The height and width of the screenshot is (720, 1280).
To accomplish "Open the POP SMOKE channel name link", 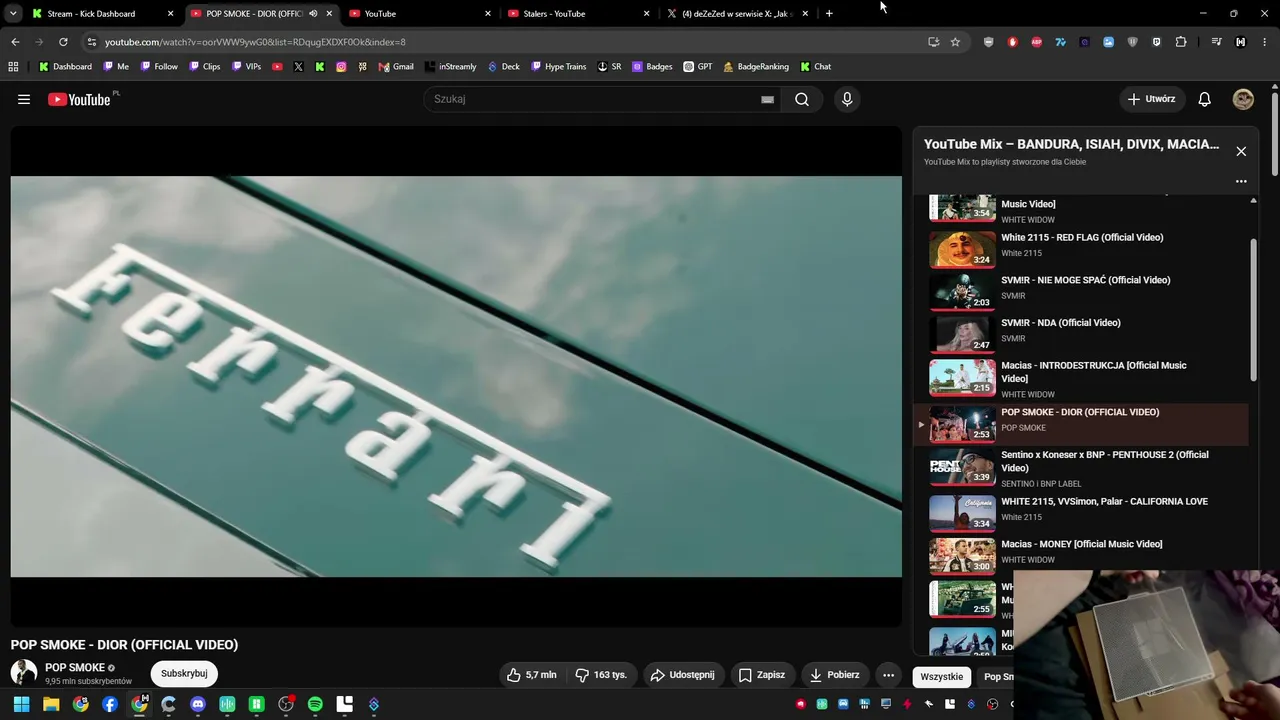I will [75, 667].
